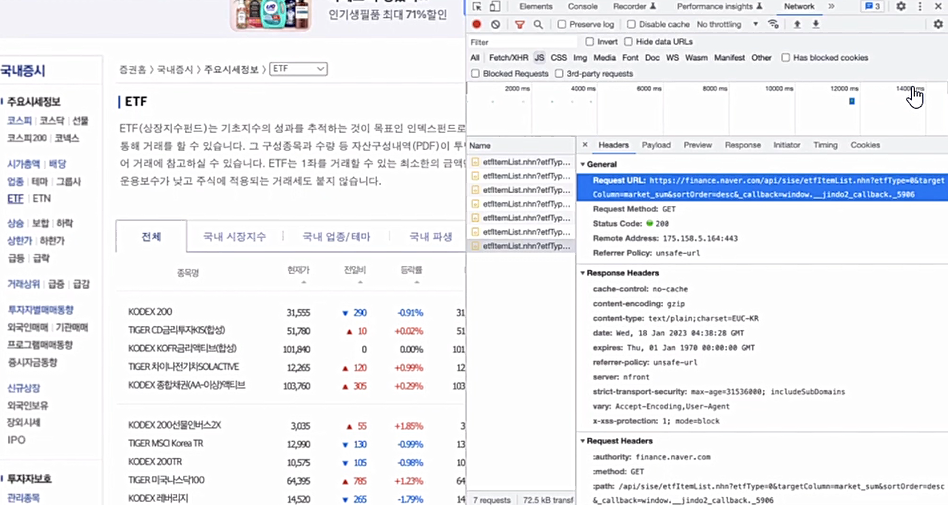This screenshot has width=948, height=505.
Task: Open the Performance insights tab
Action: 719,6
